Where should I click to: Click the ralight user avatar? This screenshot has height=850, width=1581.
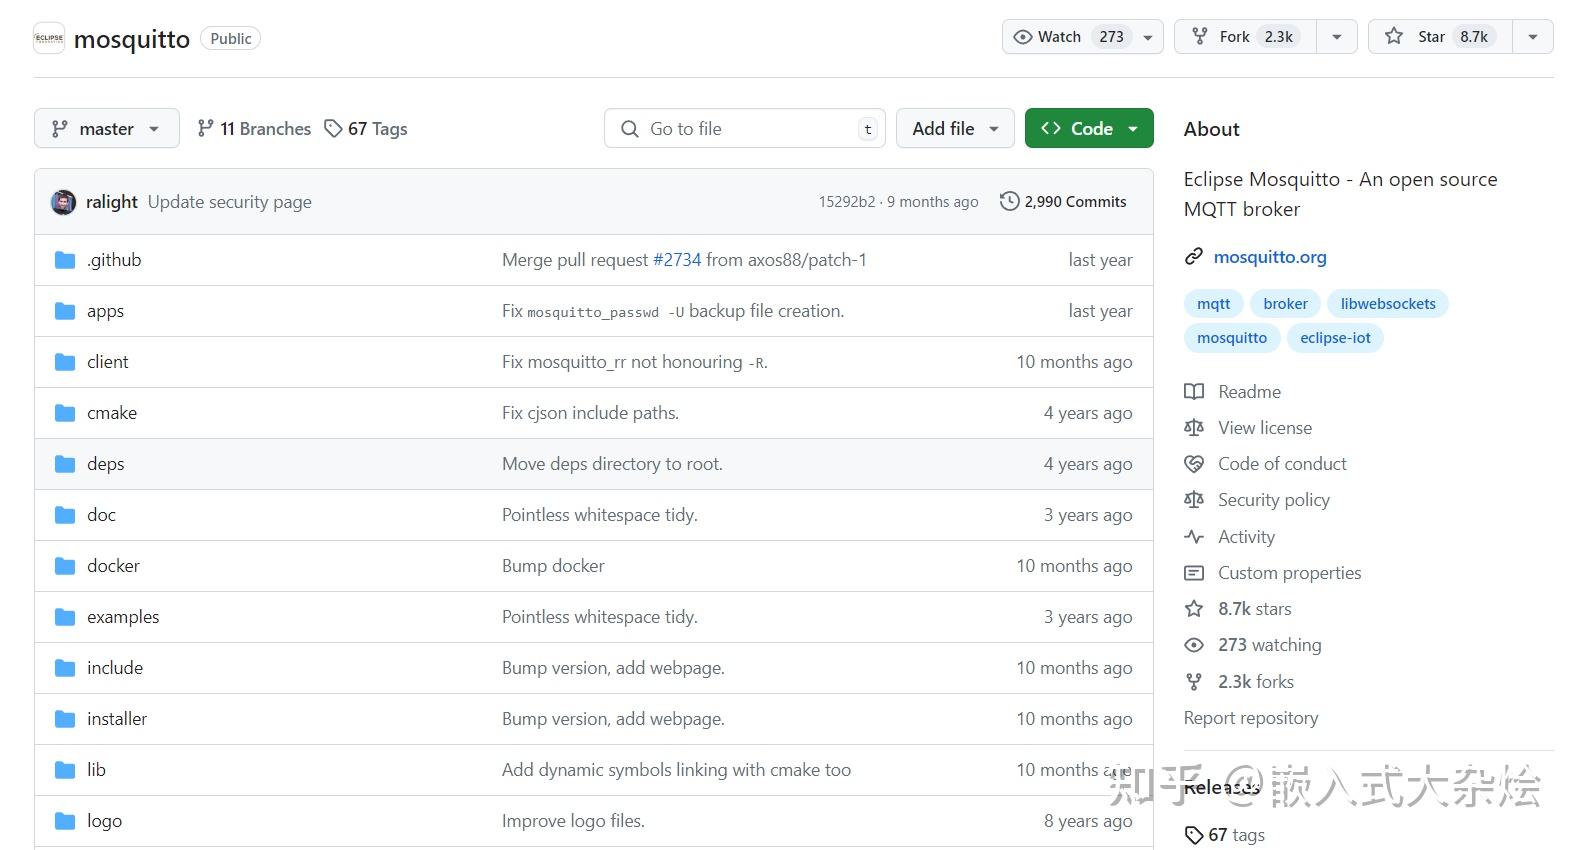[x=63, y=202]
